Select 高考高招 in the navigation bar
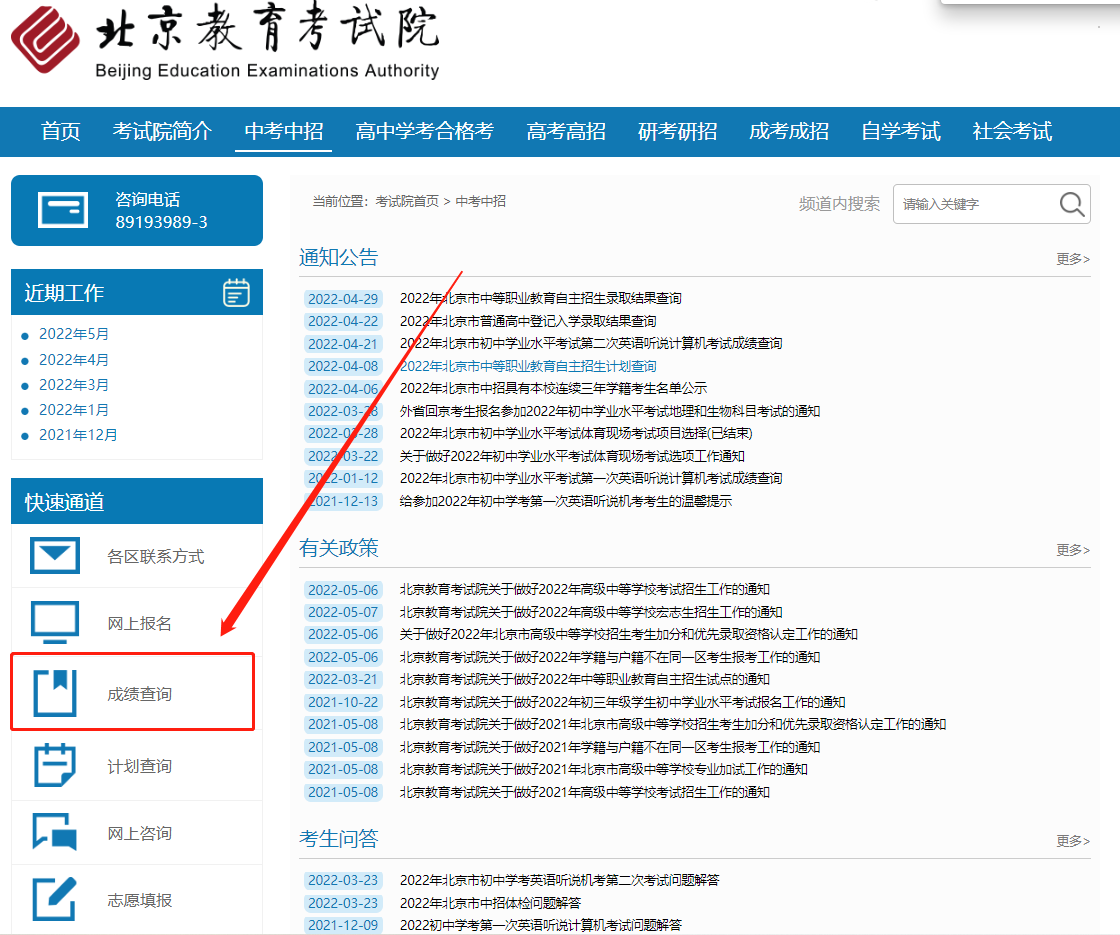This screenshot has width=1120, height=935. click(566, 131)
